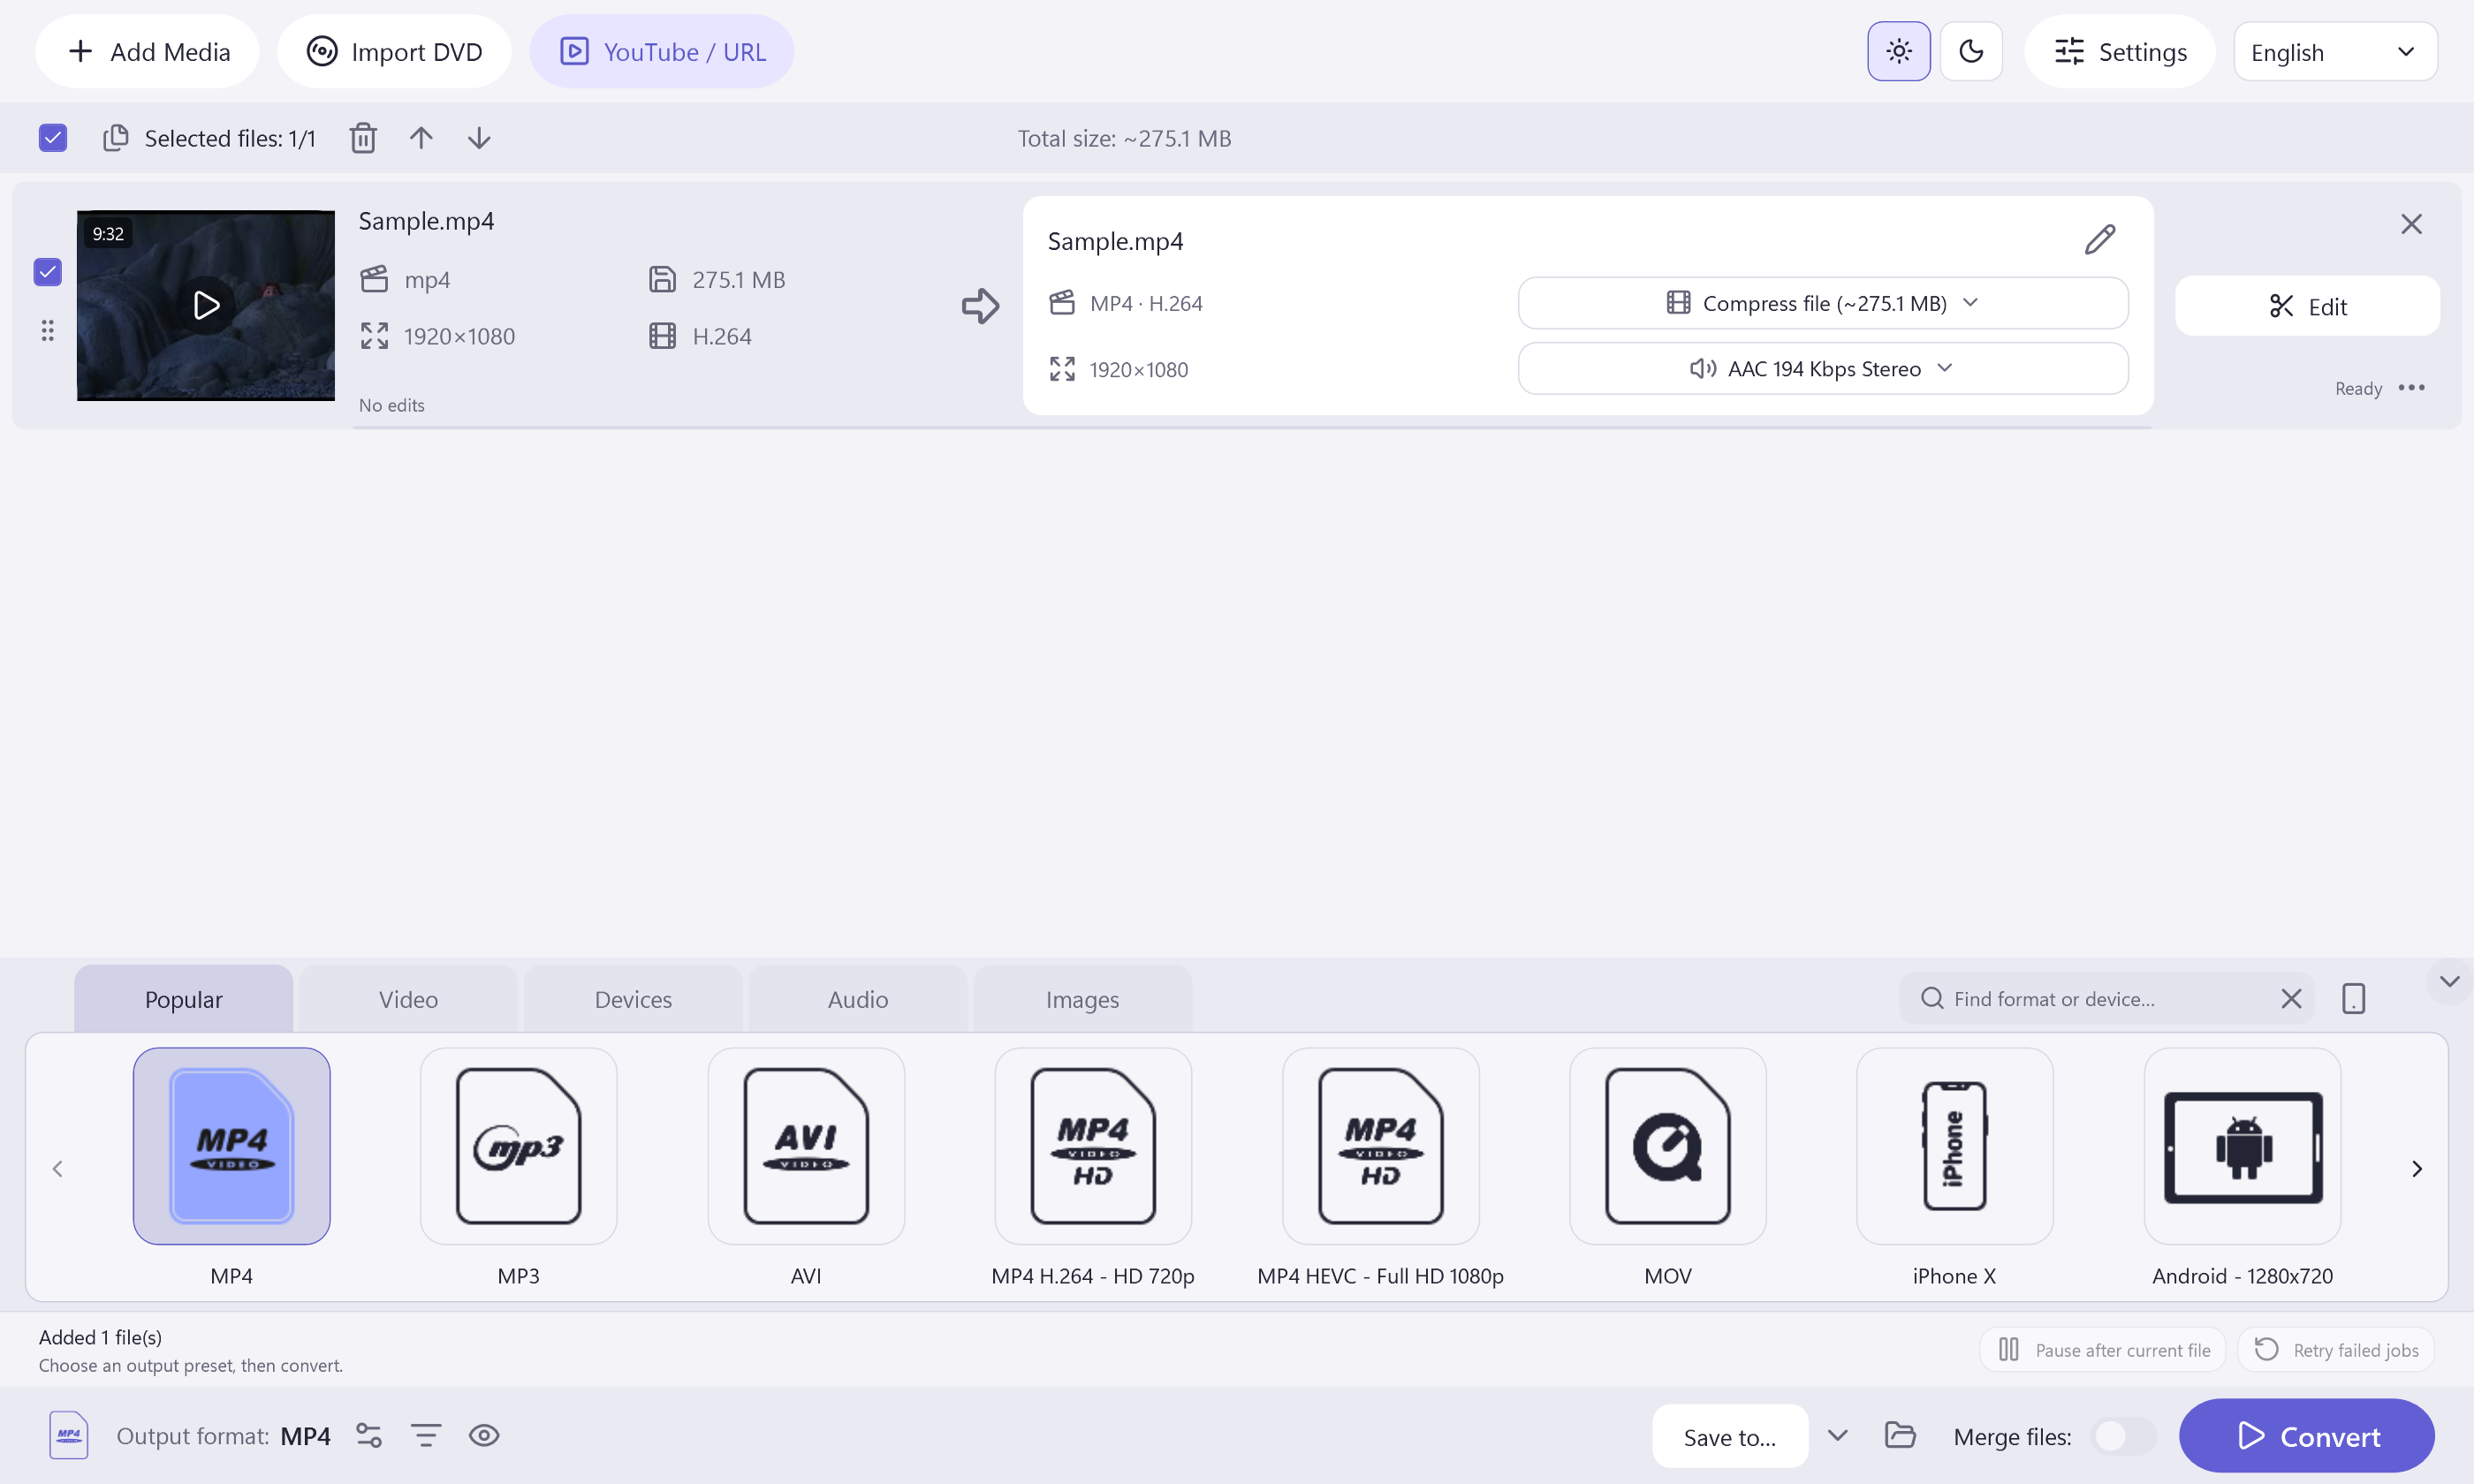
Task: Open the output folder icon
Action: coord(1900,1436)
